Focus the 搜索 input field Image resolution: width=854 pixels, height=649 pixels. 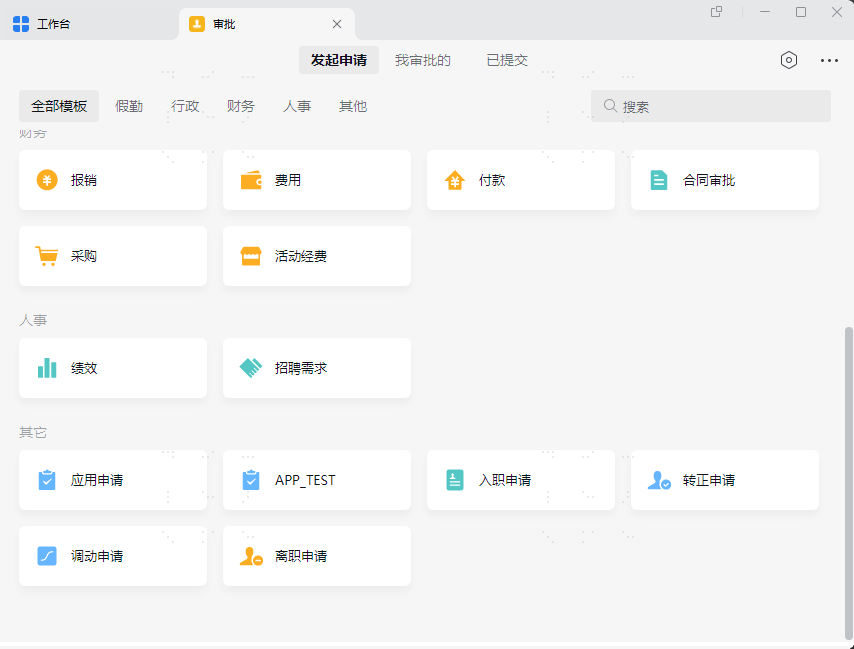(711, 106)
